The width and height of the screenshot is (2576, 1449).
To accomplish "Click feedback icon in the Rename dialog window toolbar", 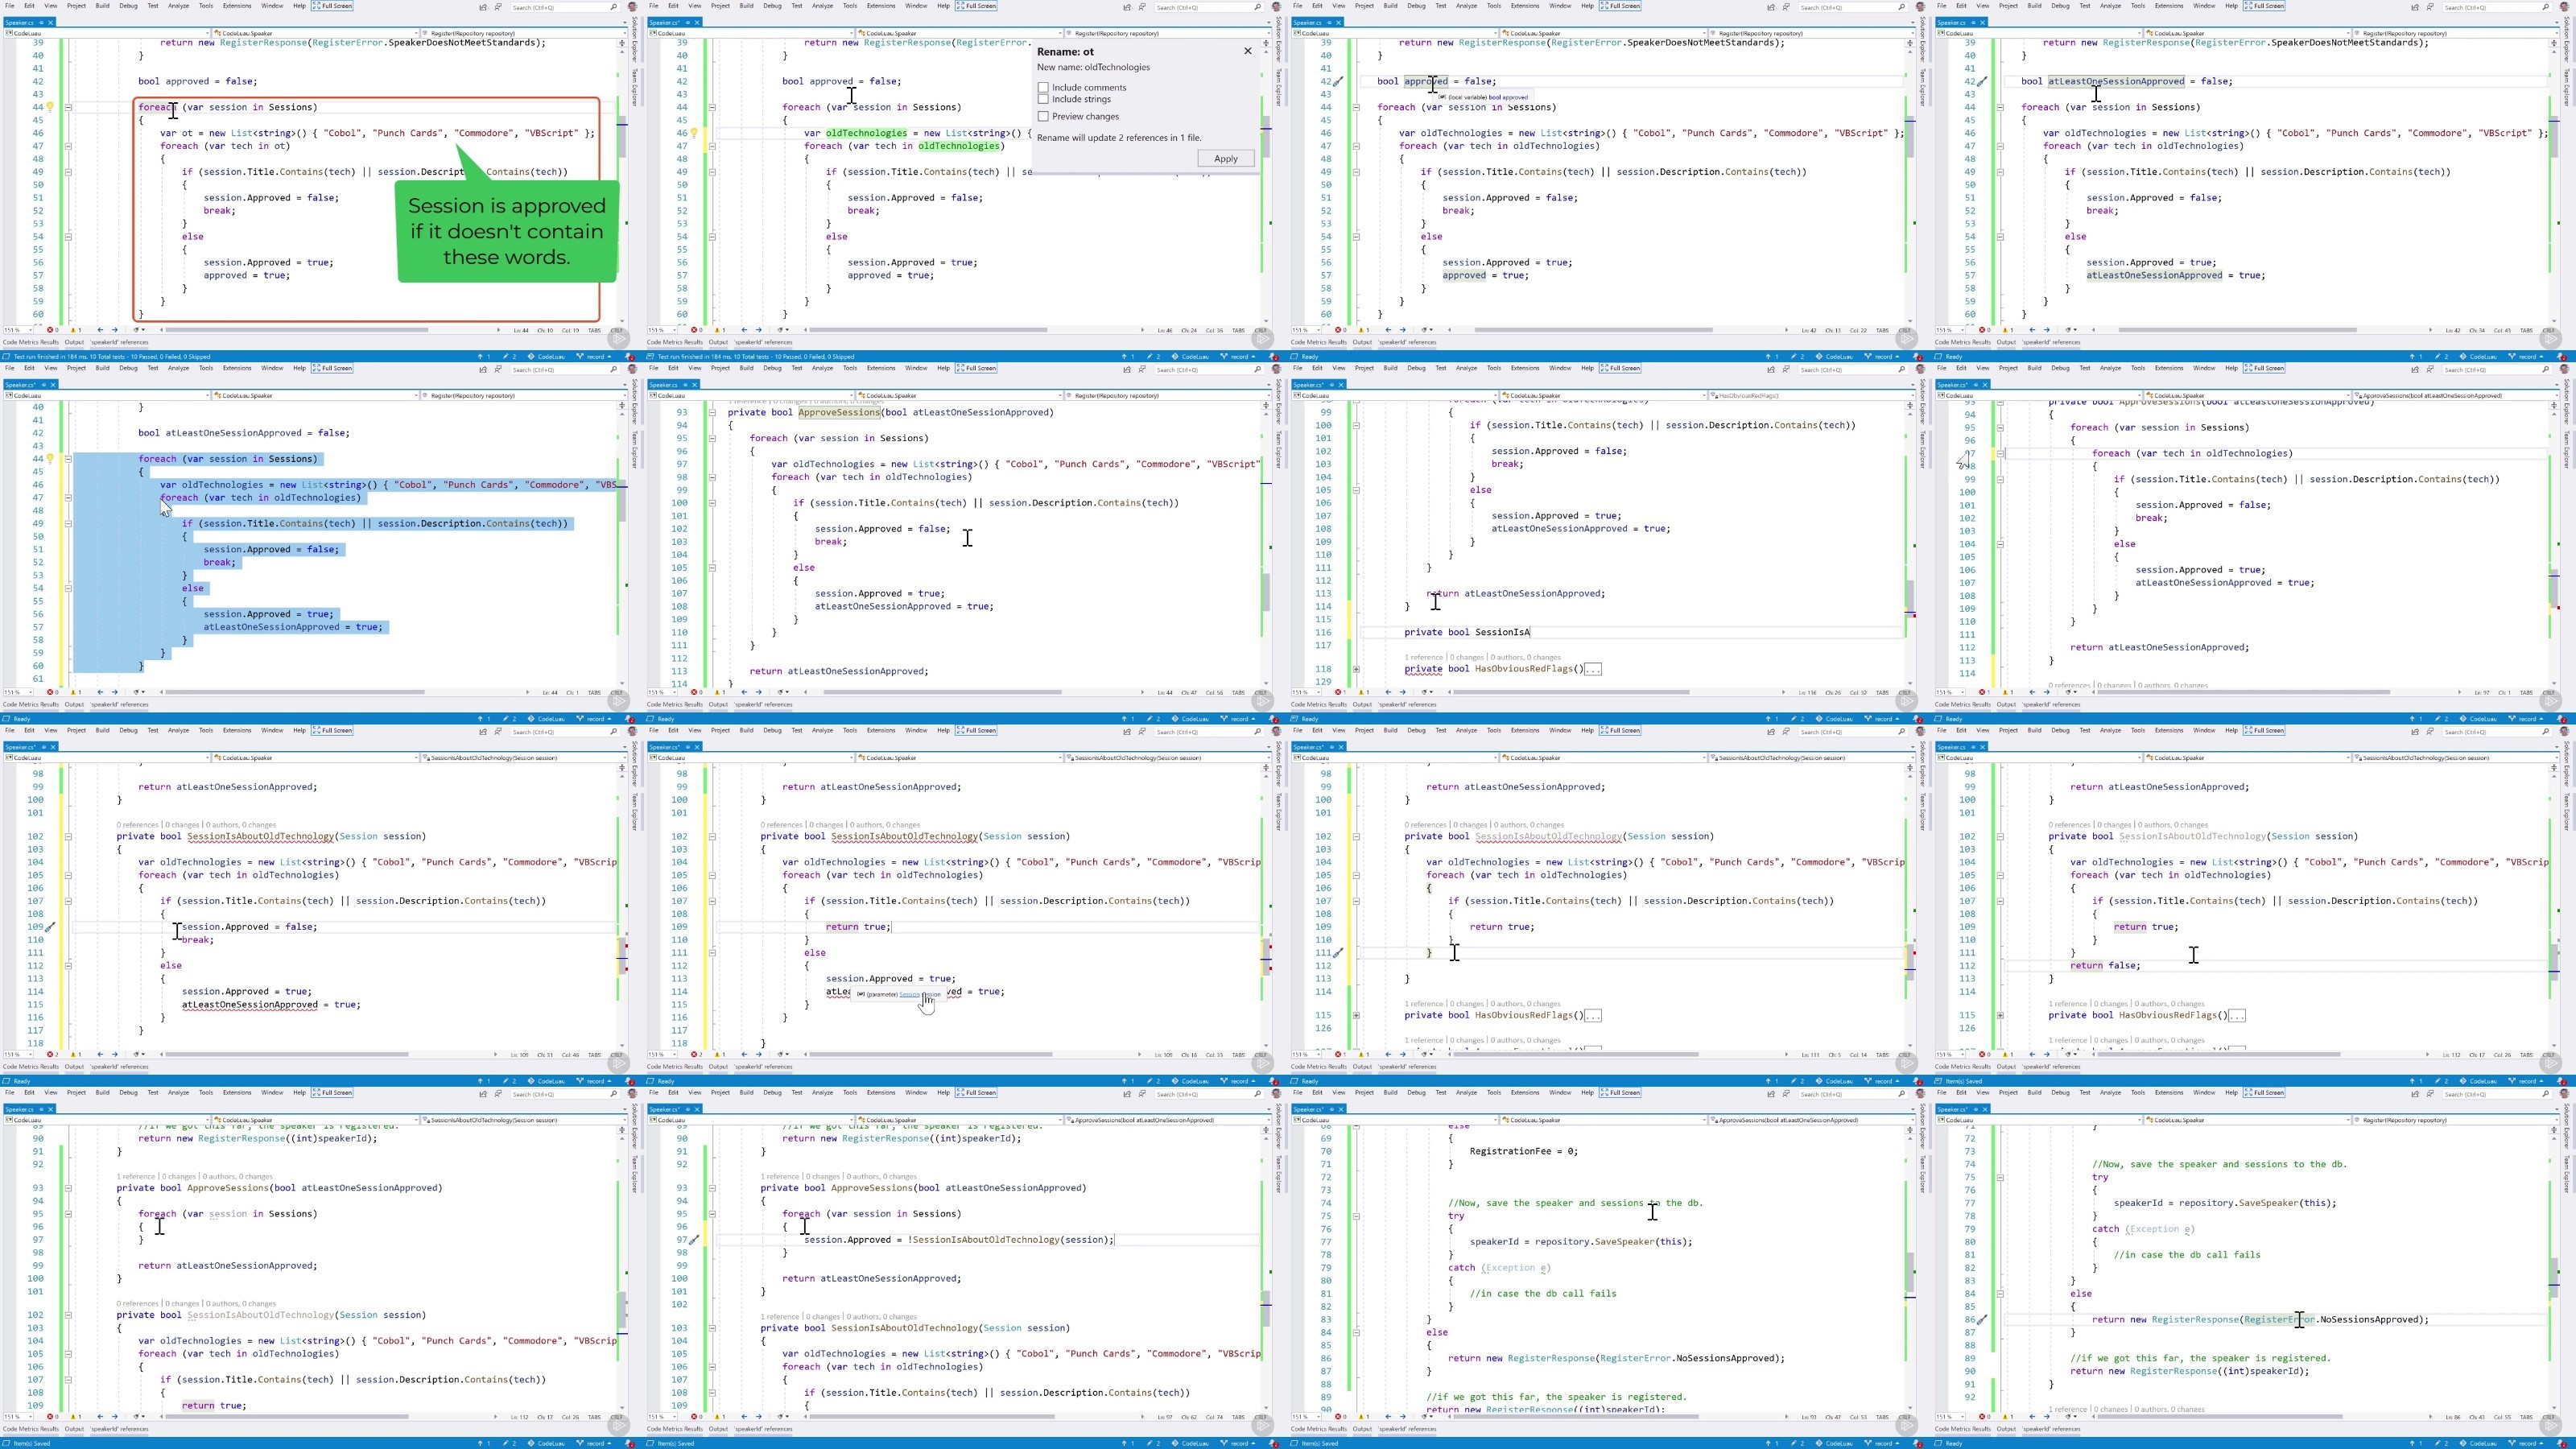I will point(1142,7).
